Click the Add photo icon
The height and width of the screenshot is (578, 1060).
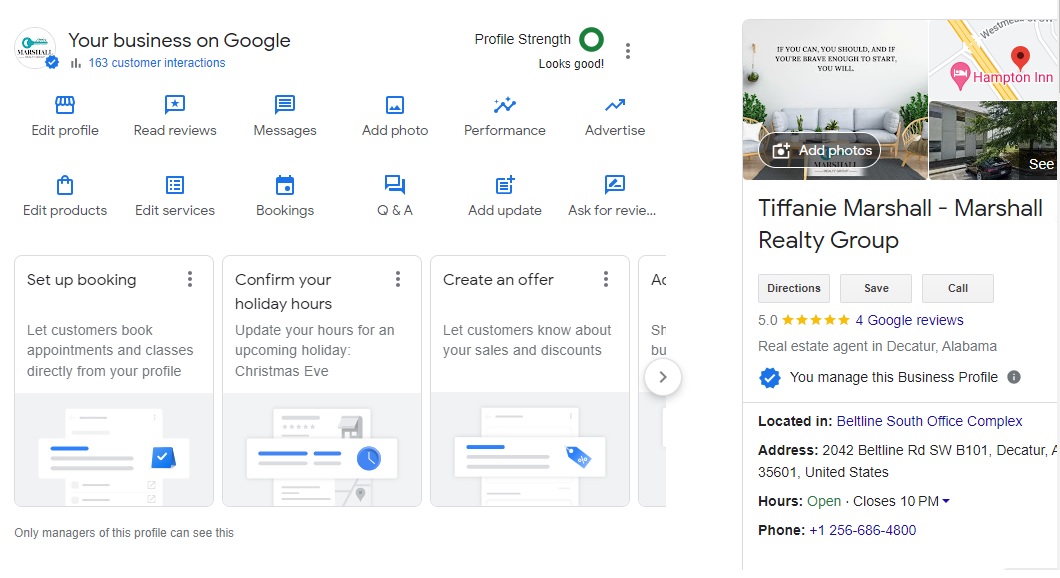[x=395, y=105]
